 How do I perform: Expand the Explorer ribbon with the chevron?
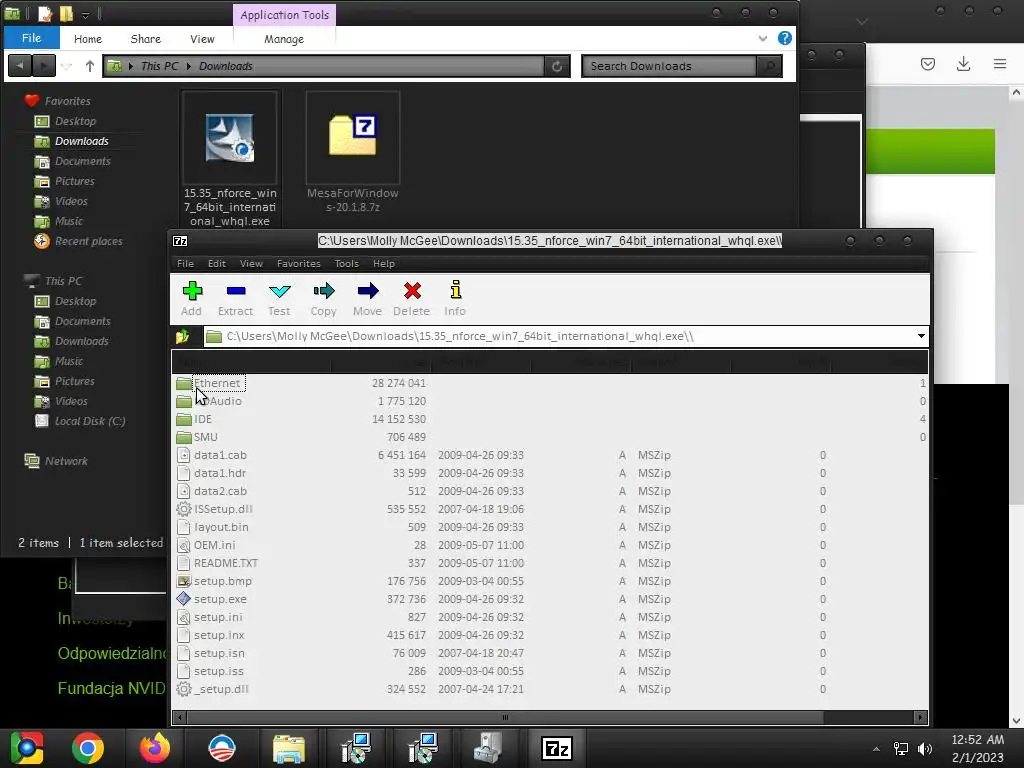click(762, 39)
